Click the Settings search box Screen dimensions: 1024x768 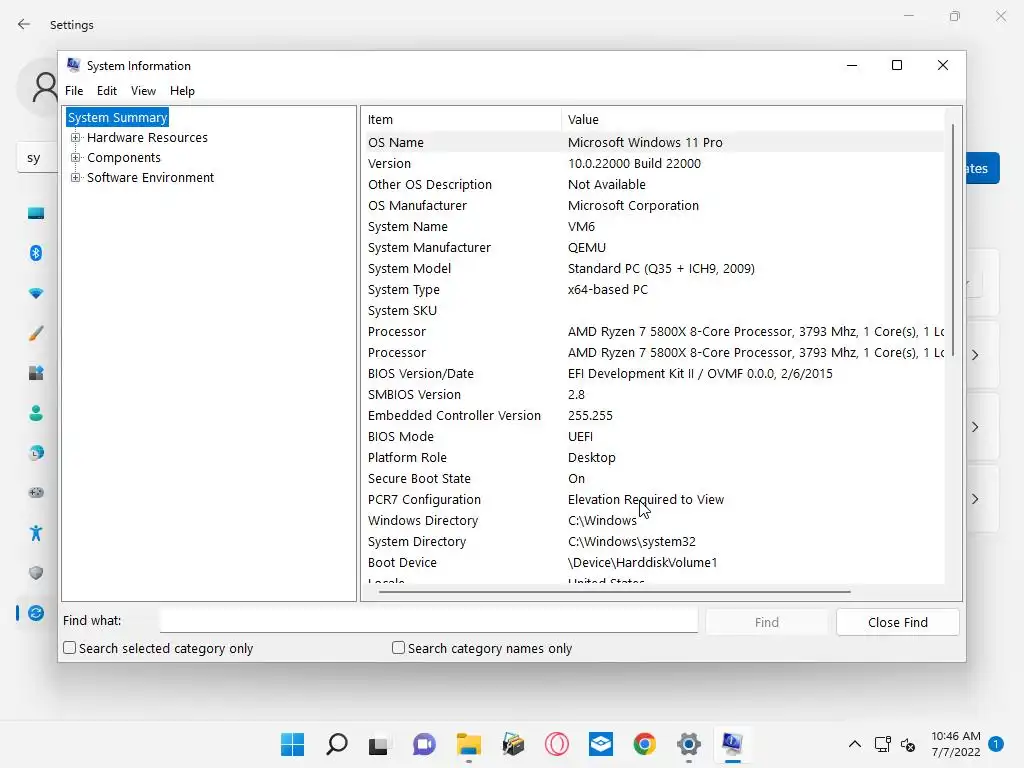point(38,158)
